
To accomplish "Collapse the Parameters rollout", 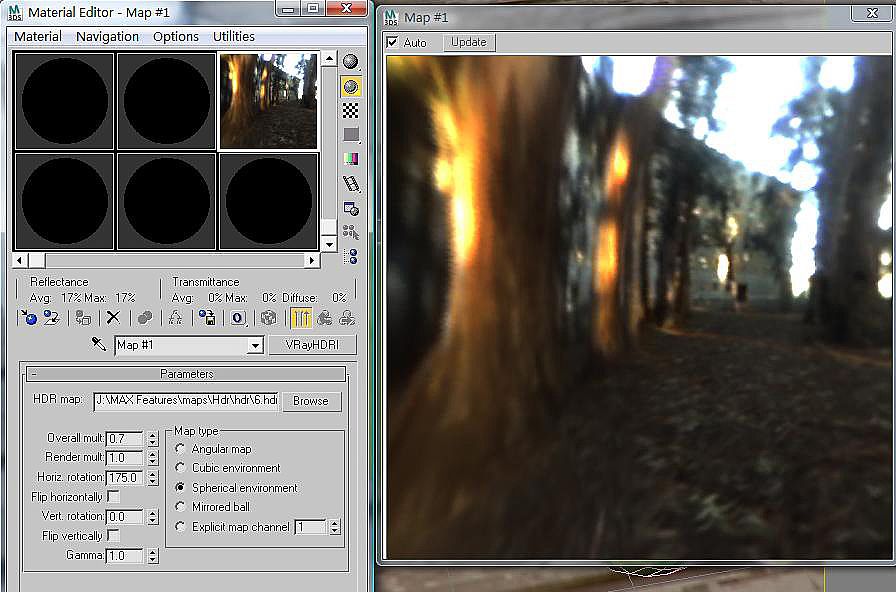I will 186,374.
